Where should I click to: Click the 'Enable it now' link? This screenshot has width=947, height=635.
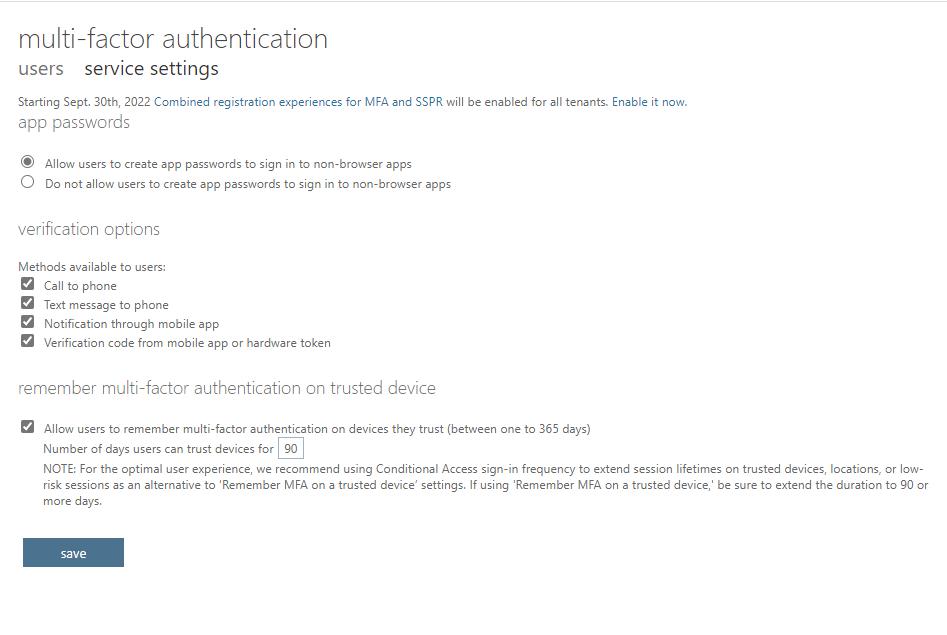click(649, 102)
